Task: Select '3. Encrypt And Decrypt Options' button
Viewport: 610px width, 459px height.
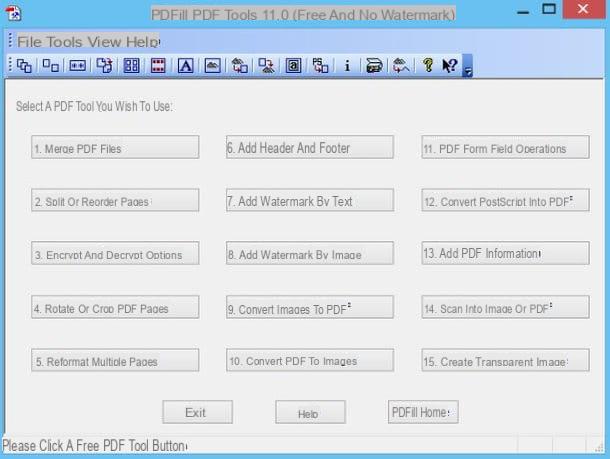Action: click(x=115, y=253)
